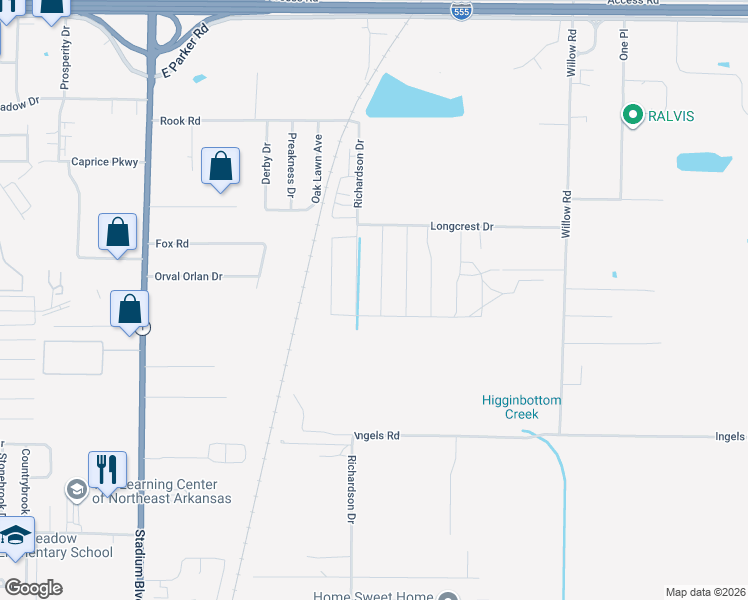
Task: Click the Learning Center school icon
Action: click(76, 490)
